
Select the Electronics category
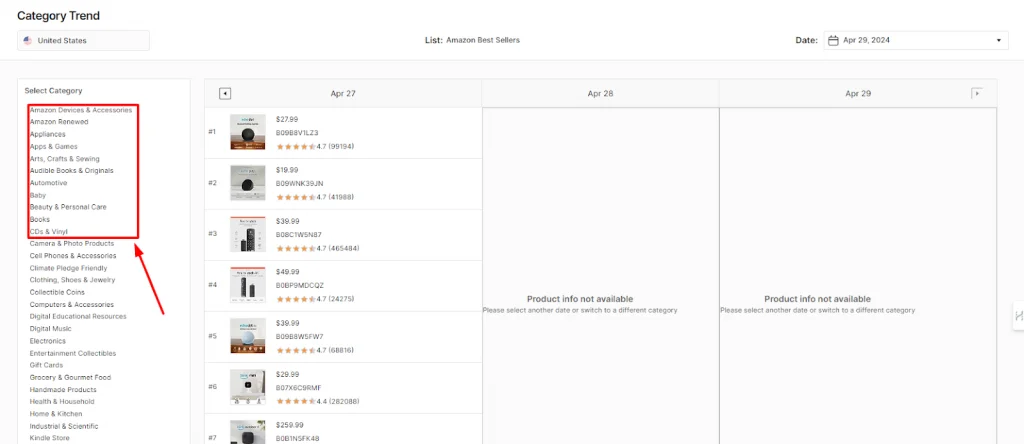48,341
